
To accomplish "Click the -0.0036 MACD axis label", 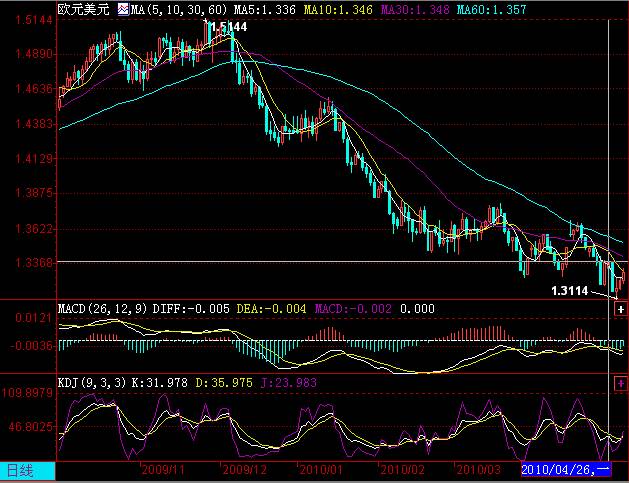I will point(31,346).
